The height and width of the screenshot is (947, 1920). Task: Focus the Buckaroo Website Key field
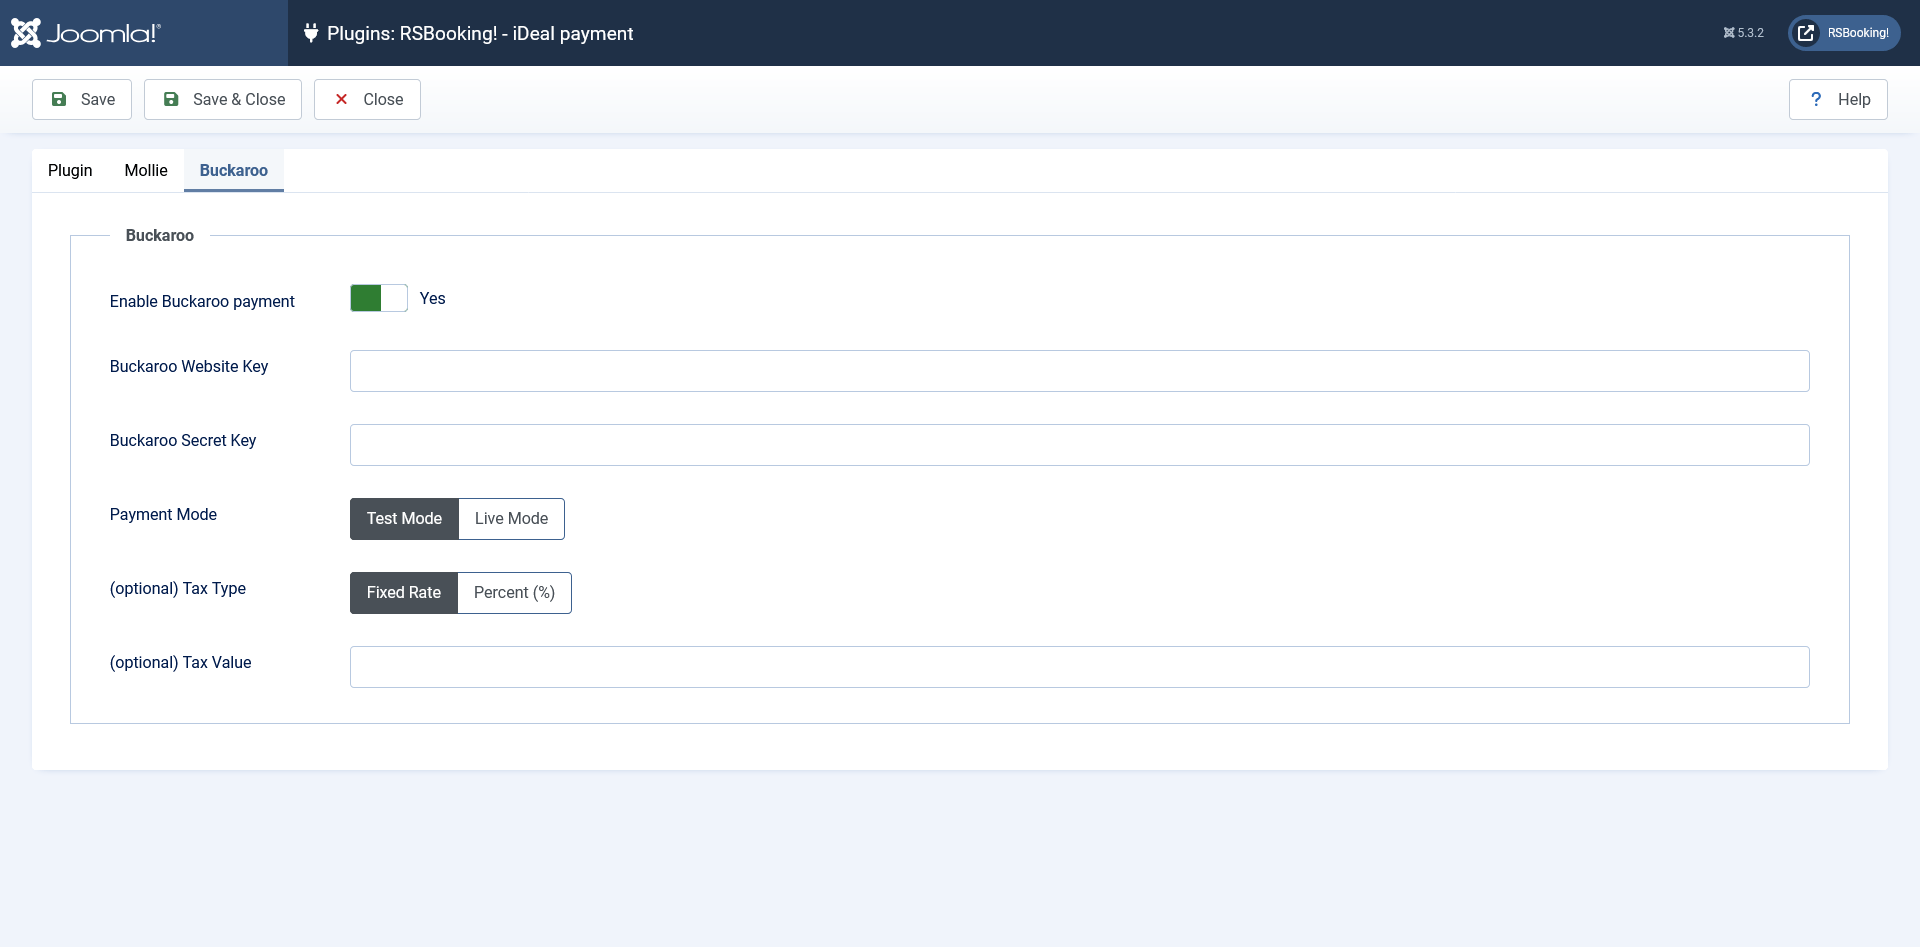(x=1080, y=371)
